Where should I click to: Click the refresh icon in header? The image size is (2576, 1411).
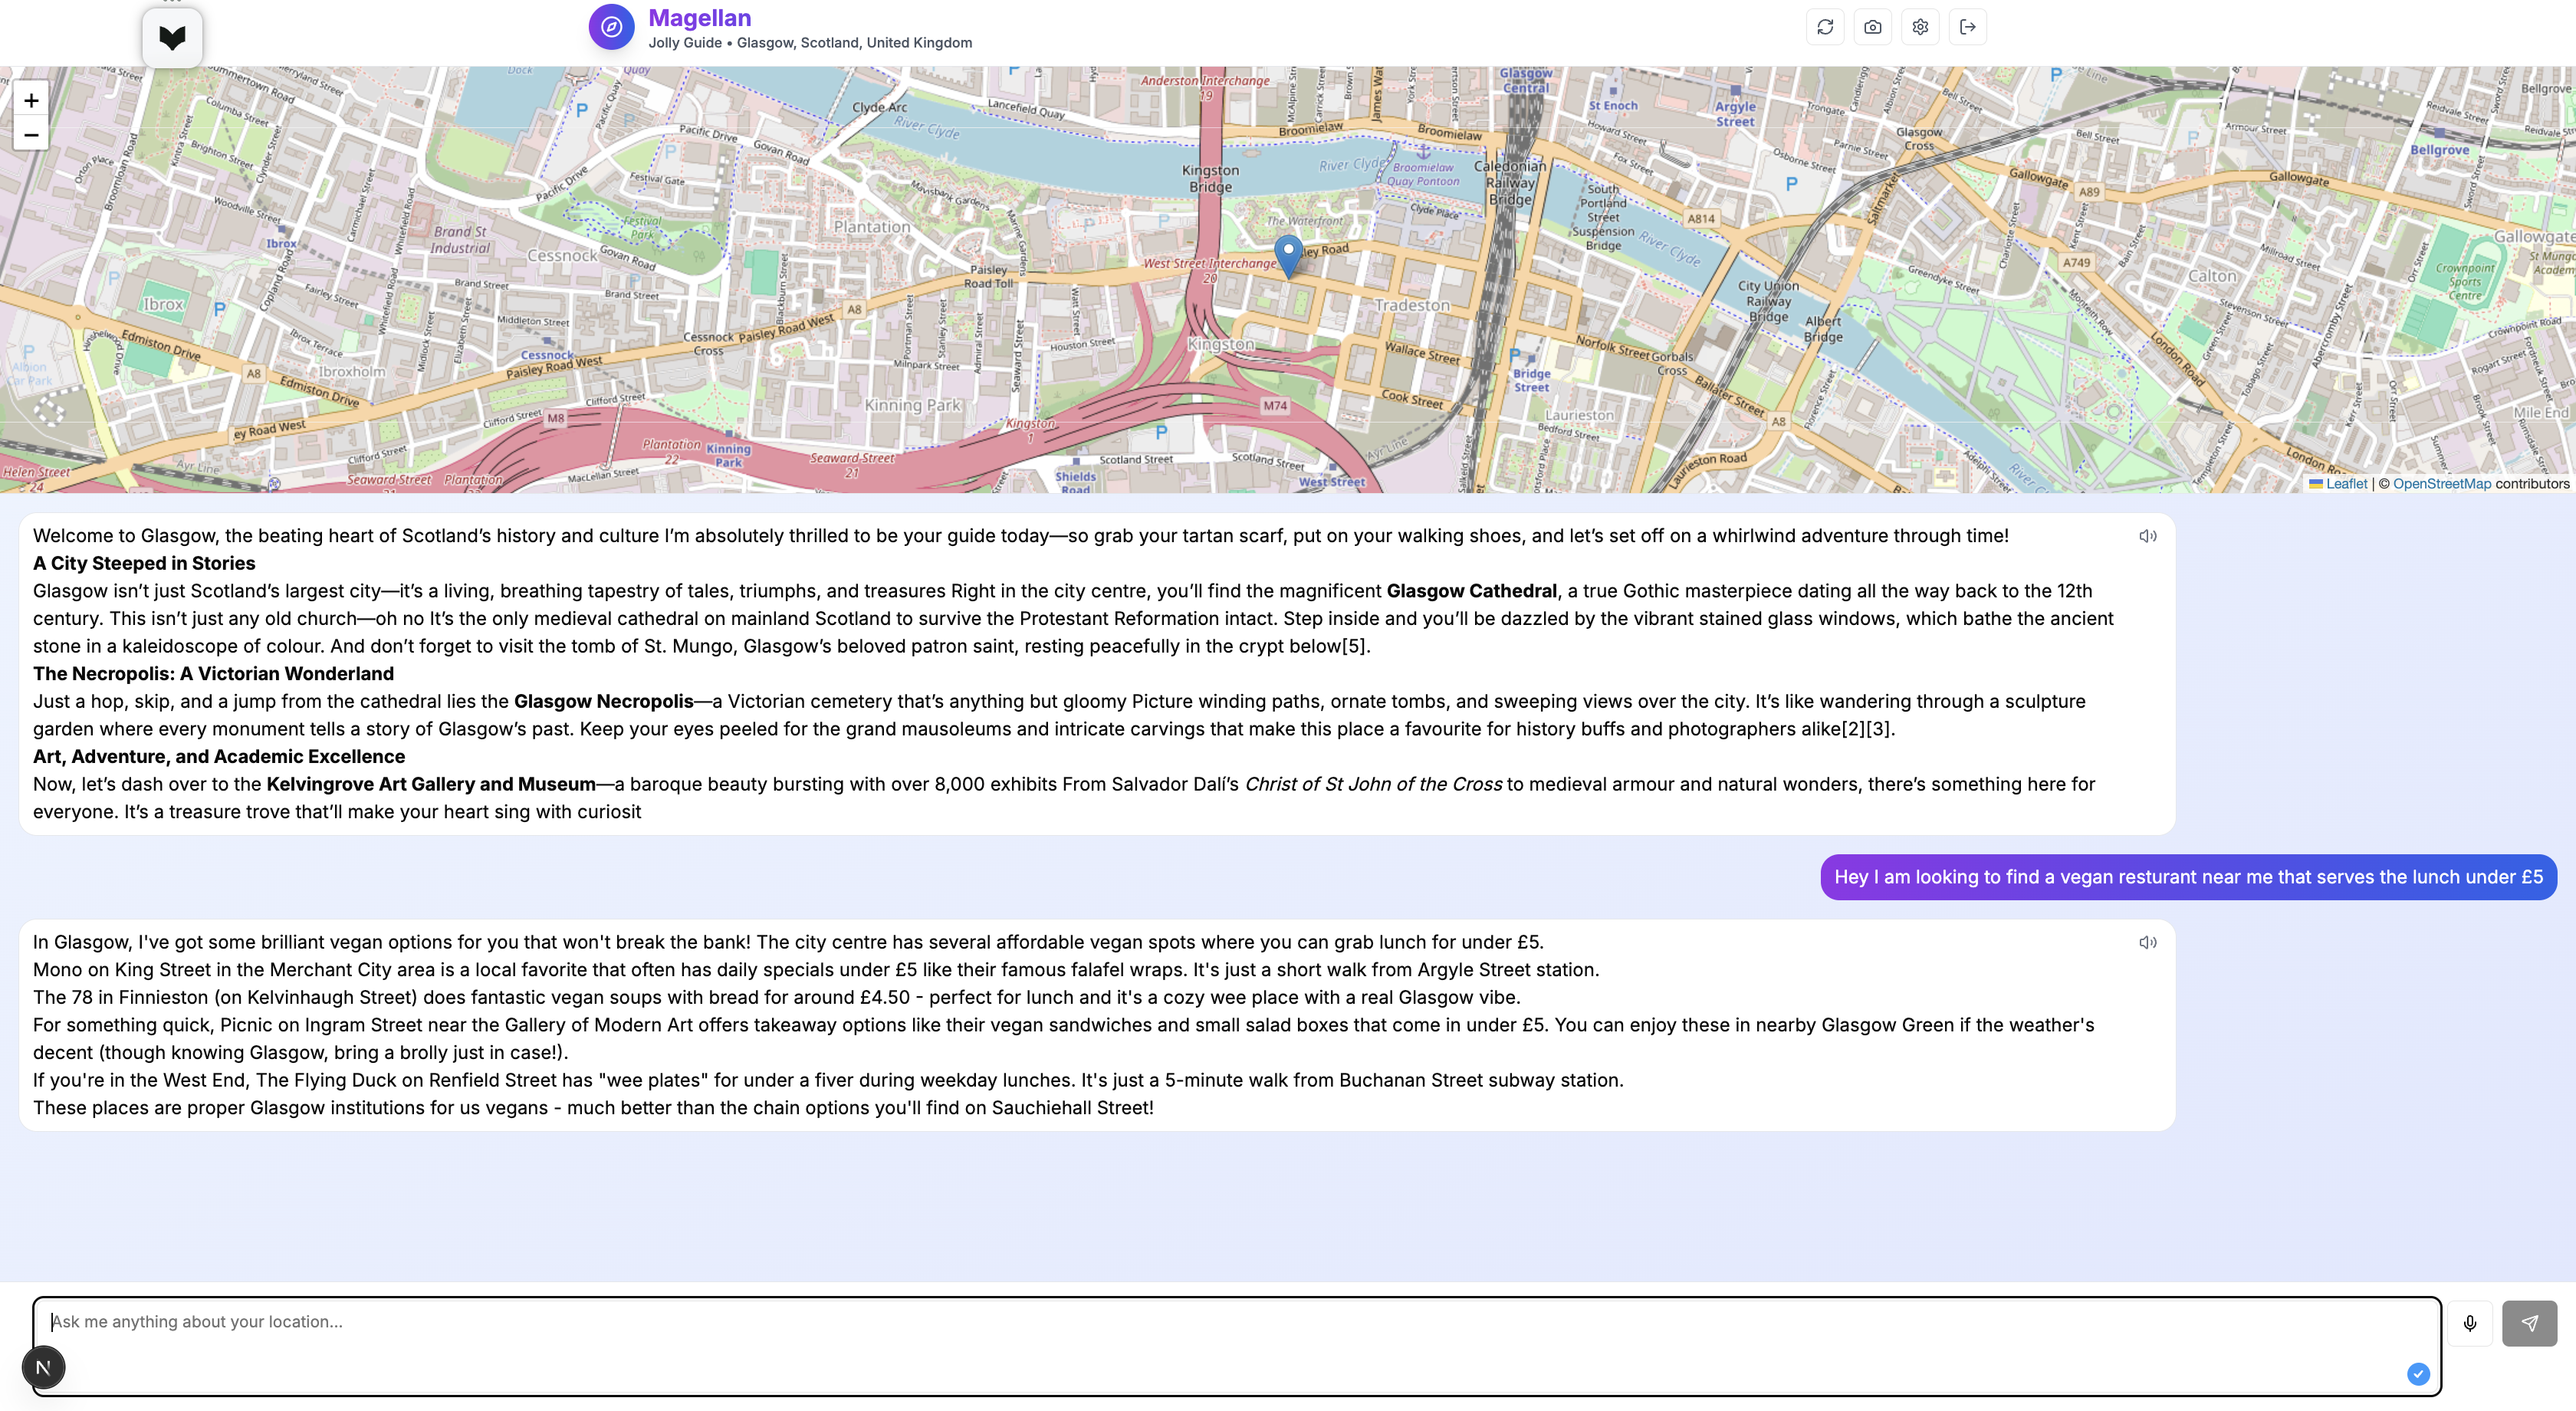tap(1825, 27)
